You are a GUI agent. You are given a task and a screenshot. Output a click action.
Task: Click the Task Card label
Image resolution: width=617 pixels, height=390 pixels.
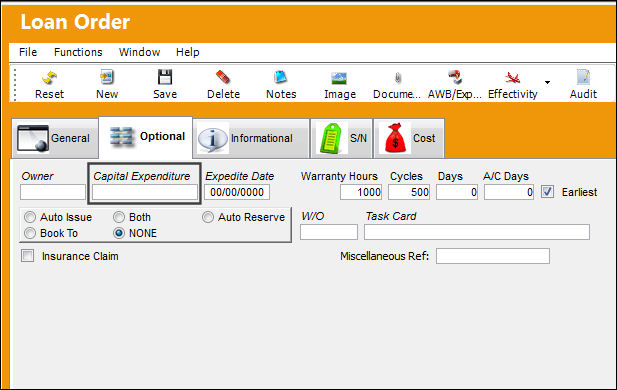[x=391, y=216]
